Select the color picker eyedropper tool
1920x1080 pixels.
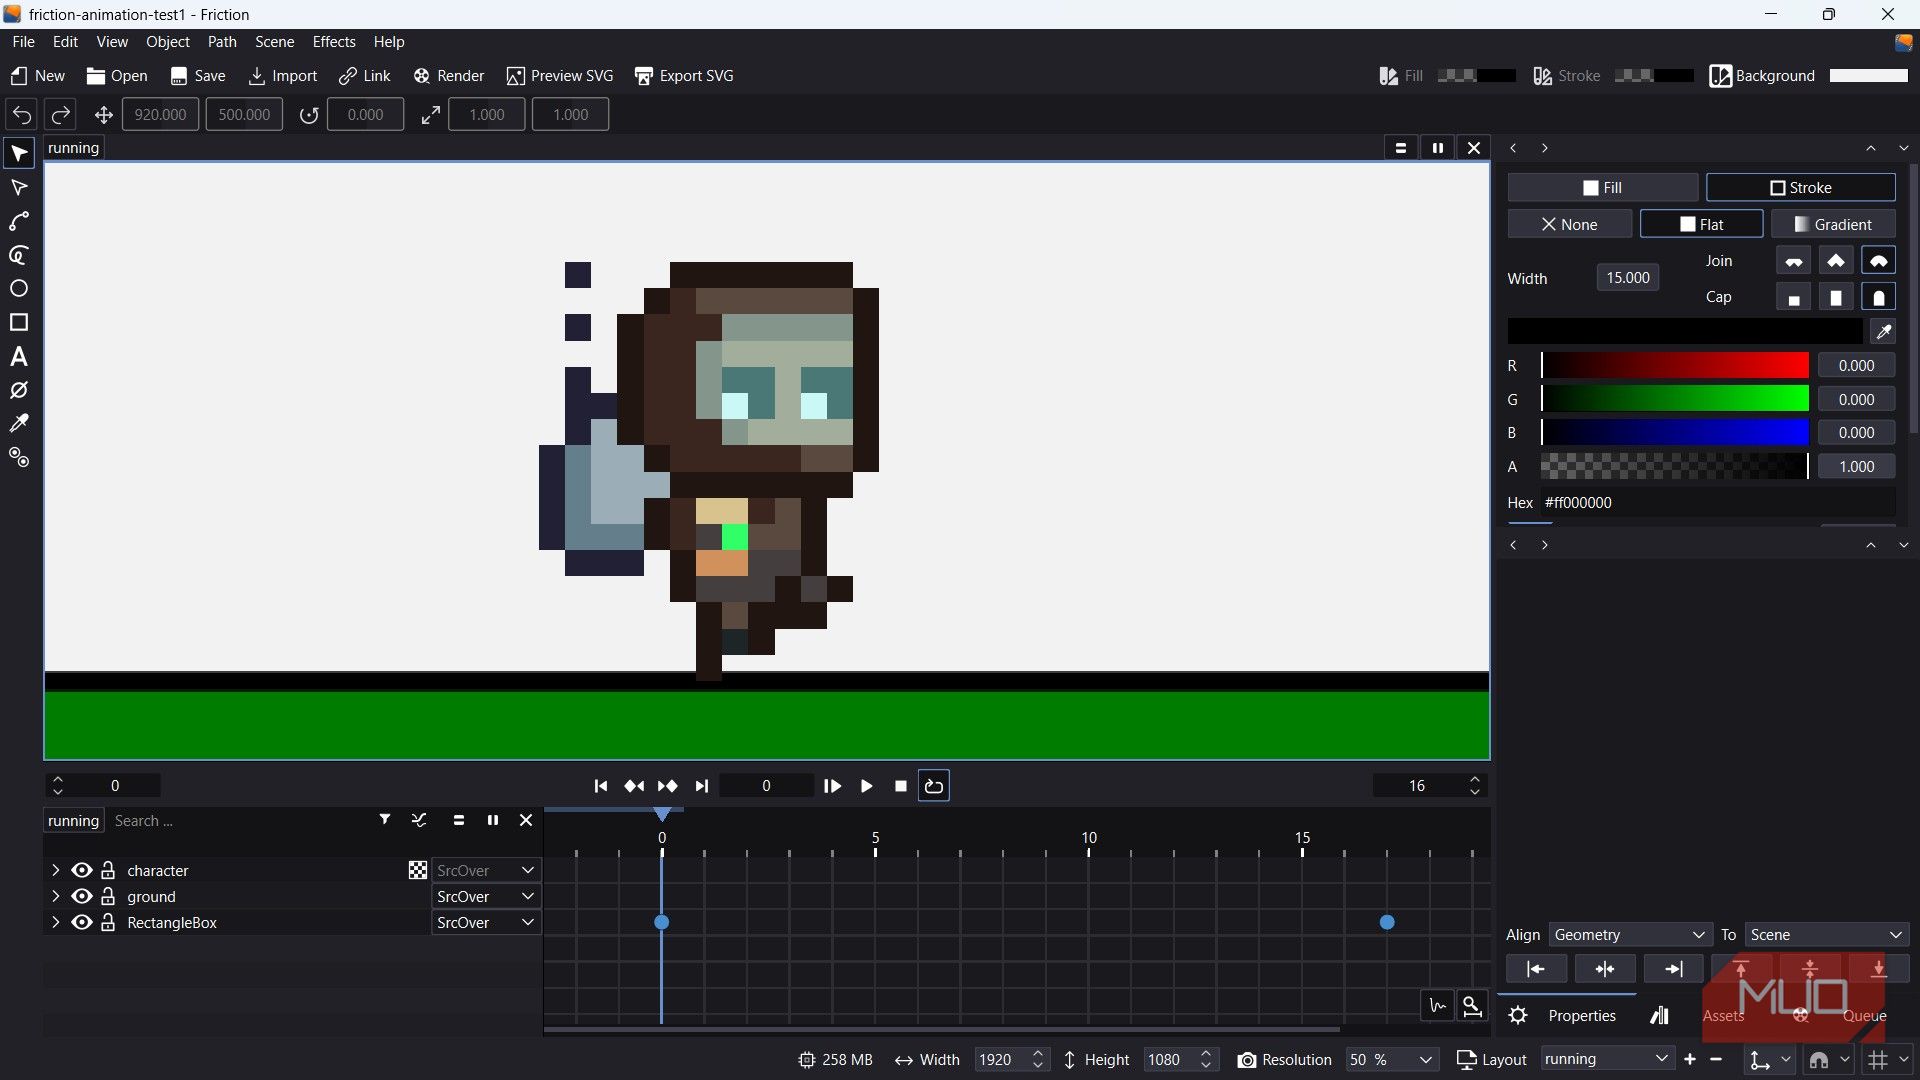(19, 424)
